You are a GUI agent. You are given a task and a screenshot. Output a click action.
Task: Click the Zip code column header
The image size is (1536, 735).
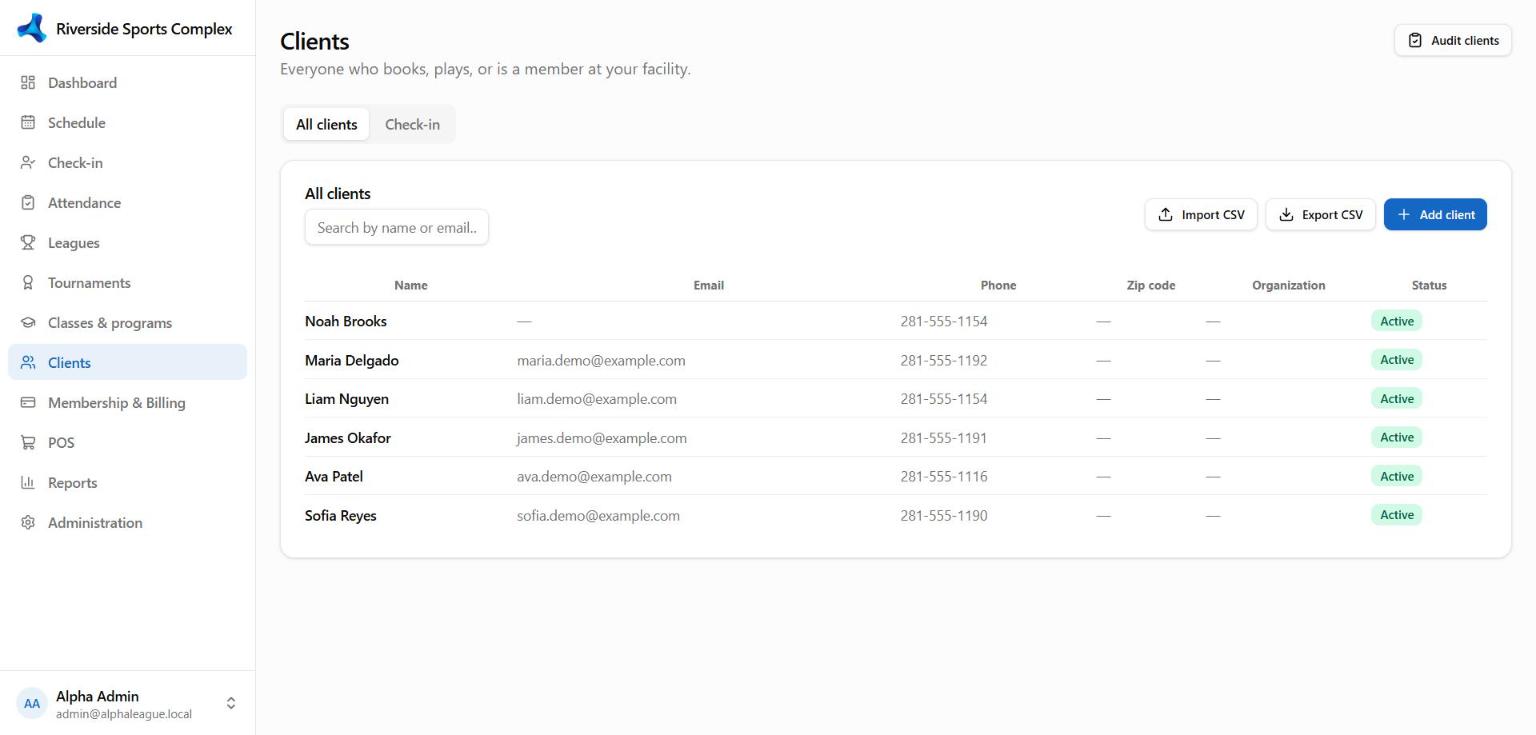(1151, 286)
